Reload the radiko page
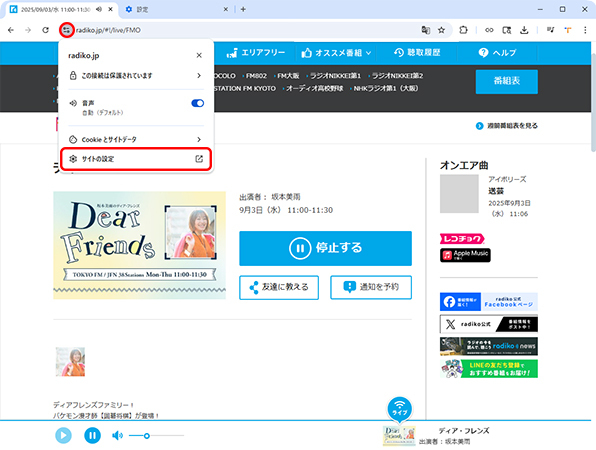Image resolution: width=596 pixels, height=450 pixels. pos(45,30)
